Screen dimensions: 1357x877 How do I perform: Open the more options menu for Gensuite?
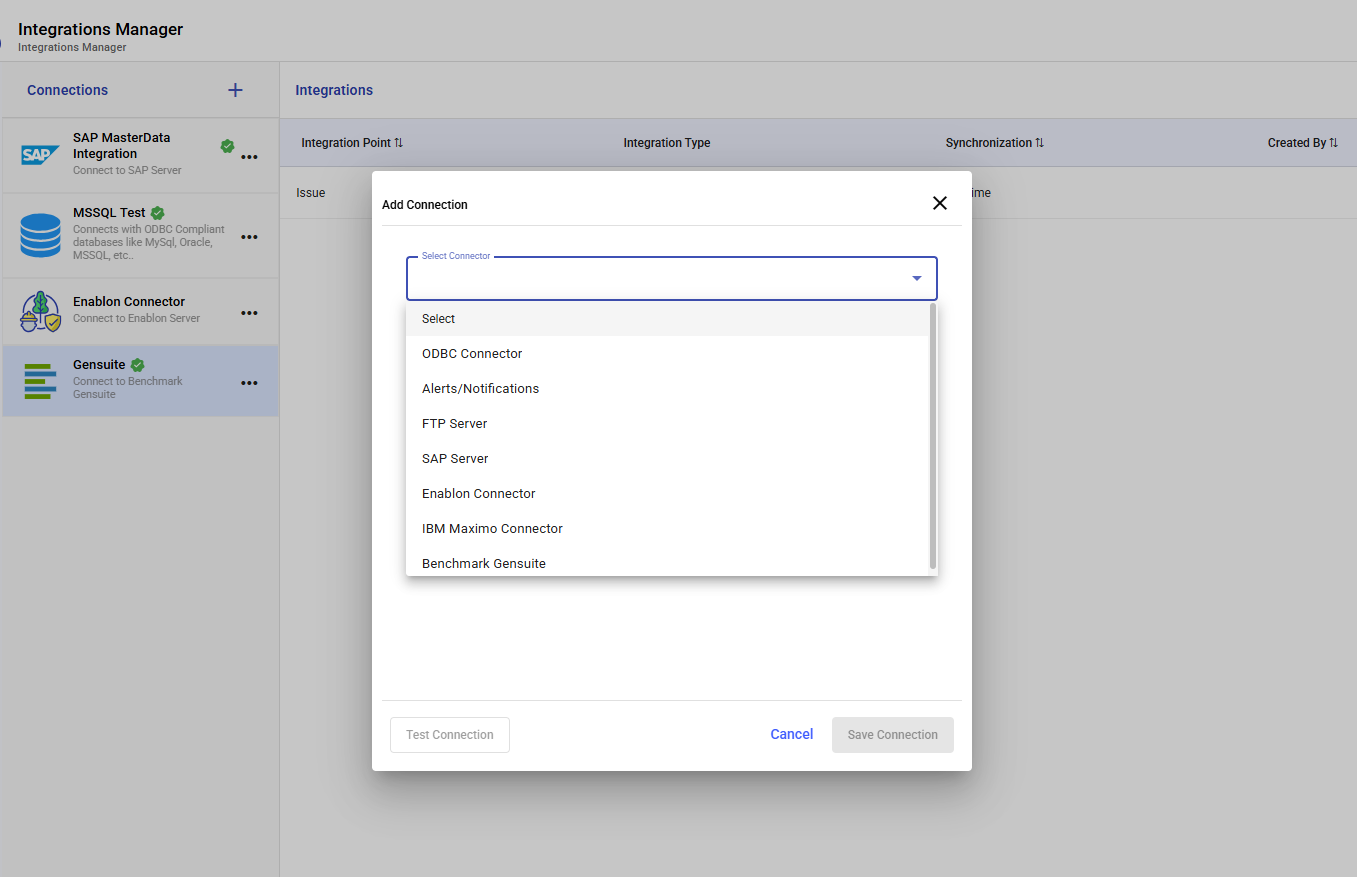tap(250, 383)
